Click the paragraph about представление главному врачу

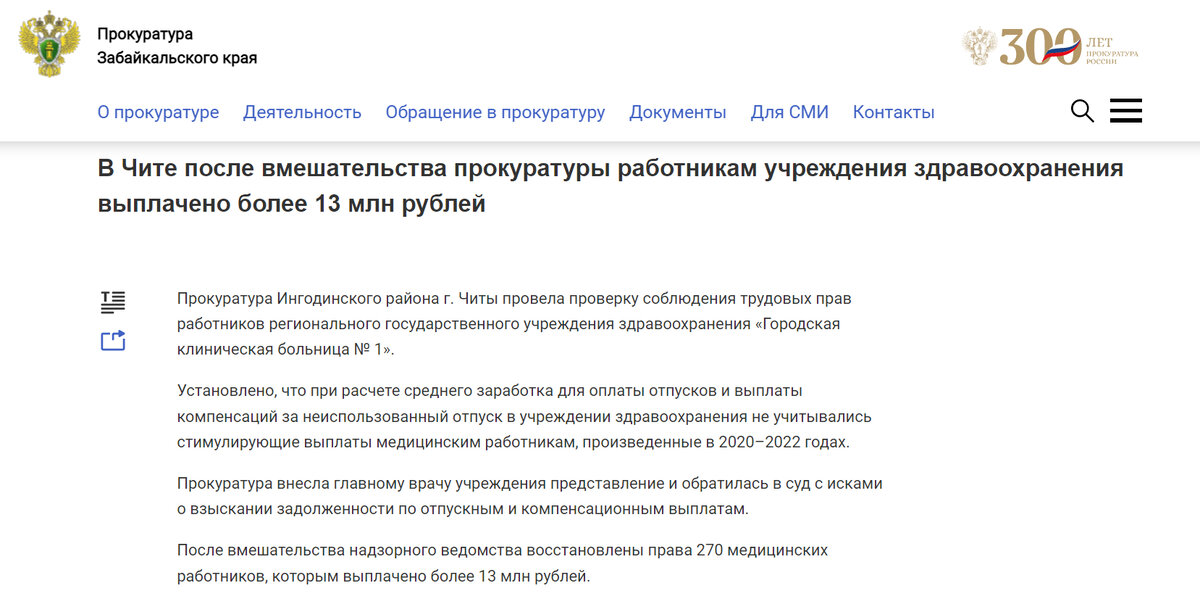[x=530, y=496]
